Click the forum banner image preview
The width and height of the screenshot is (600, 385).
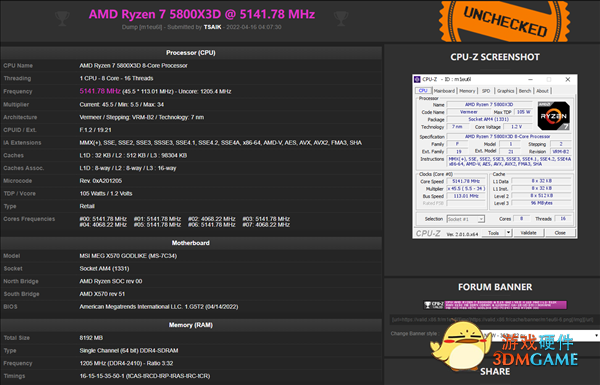point(495,305)
